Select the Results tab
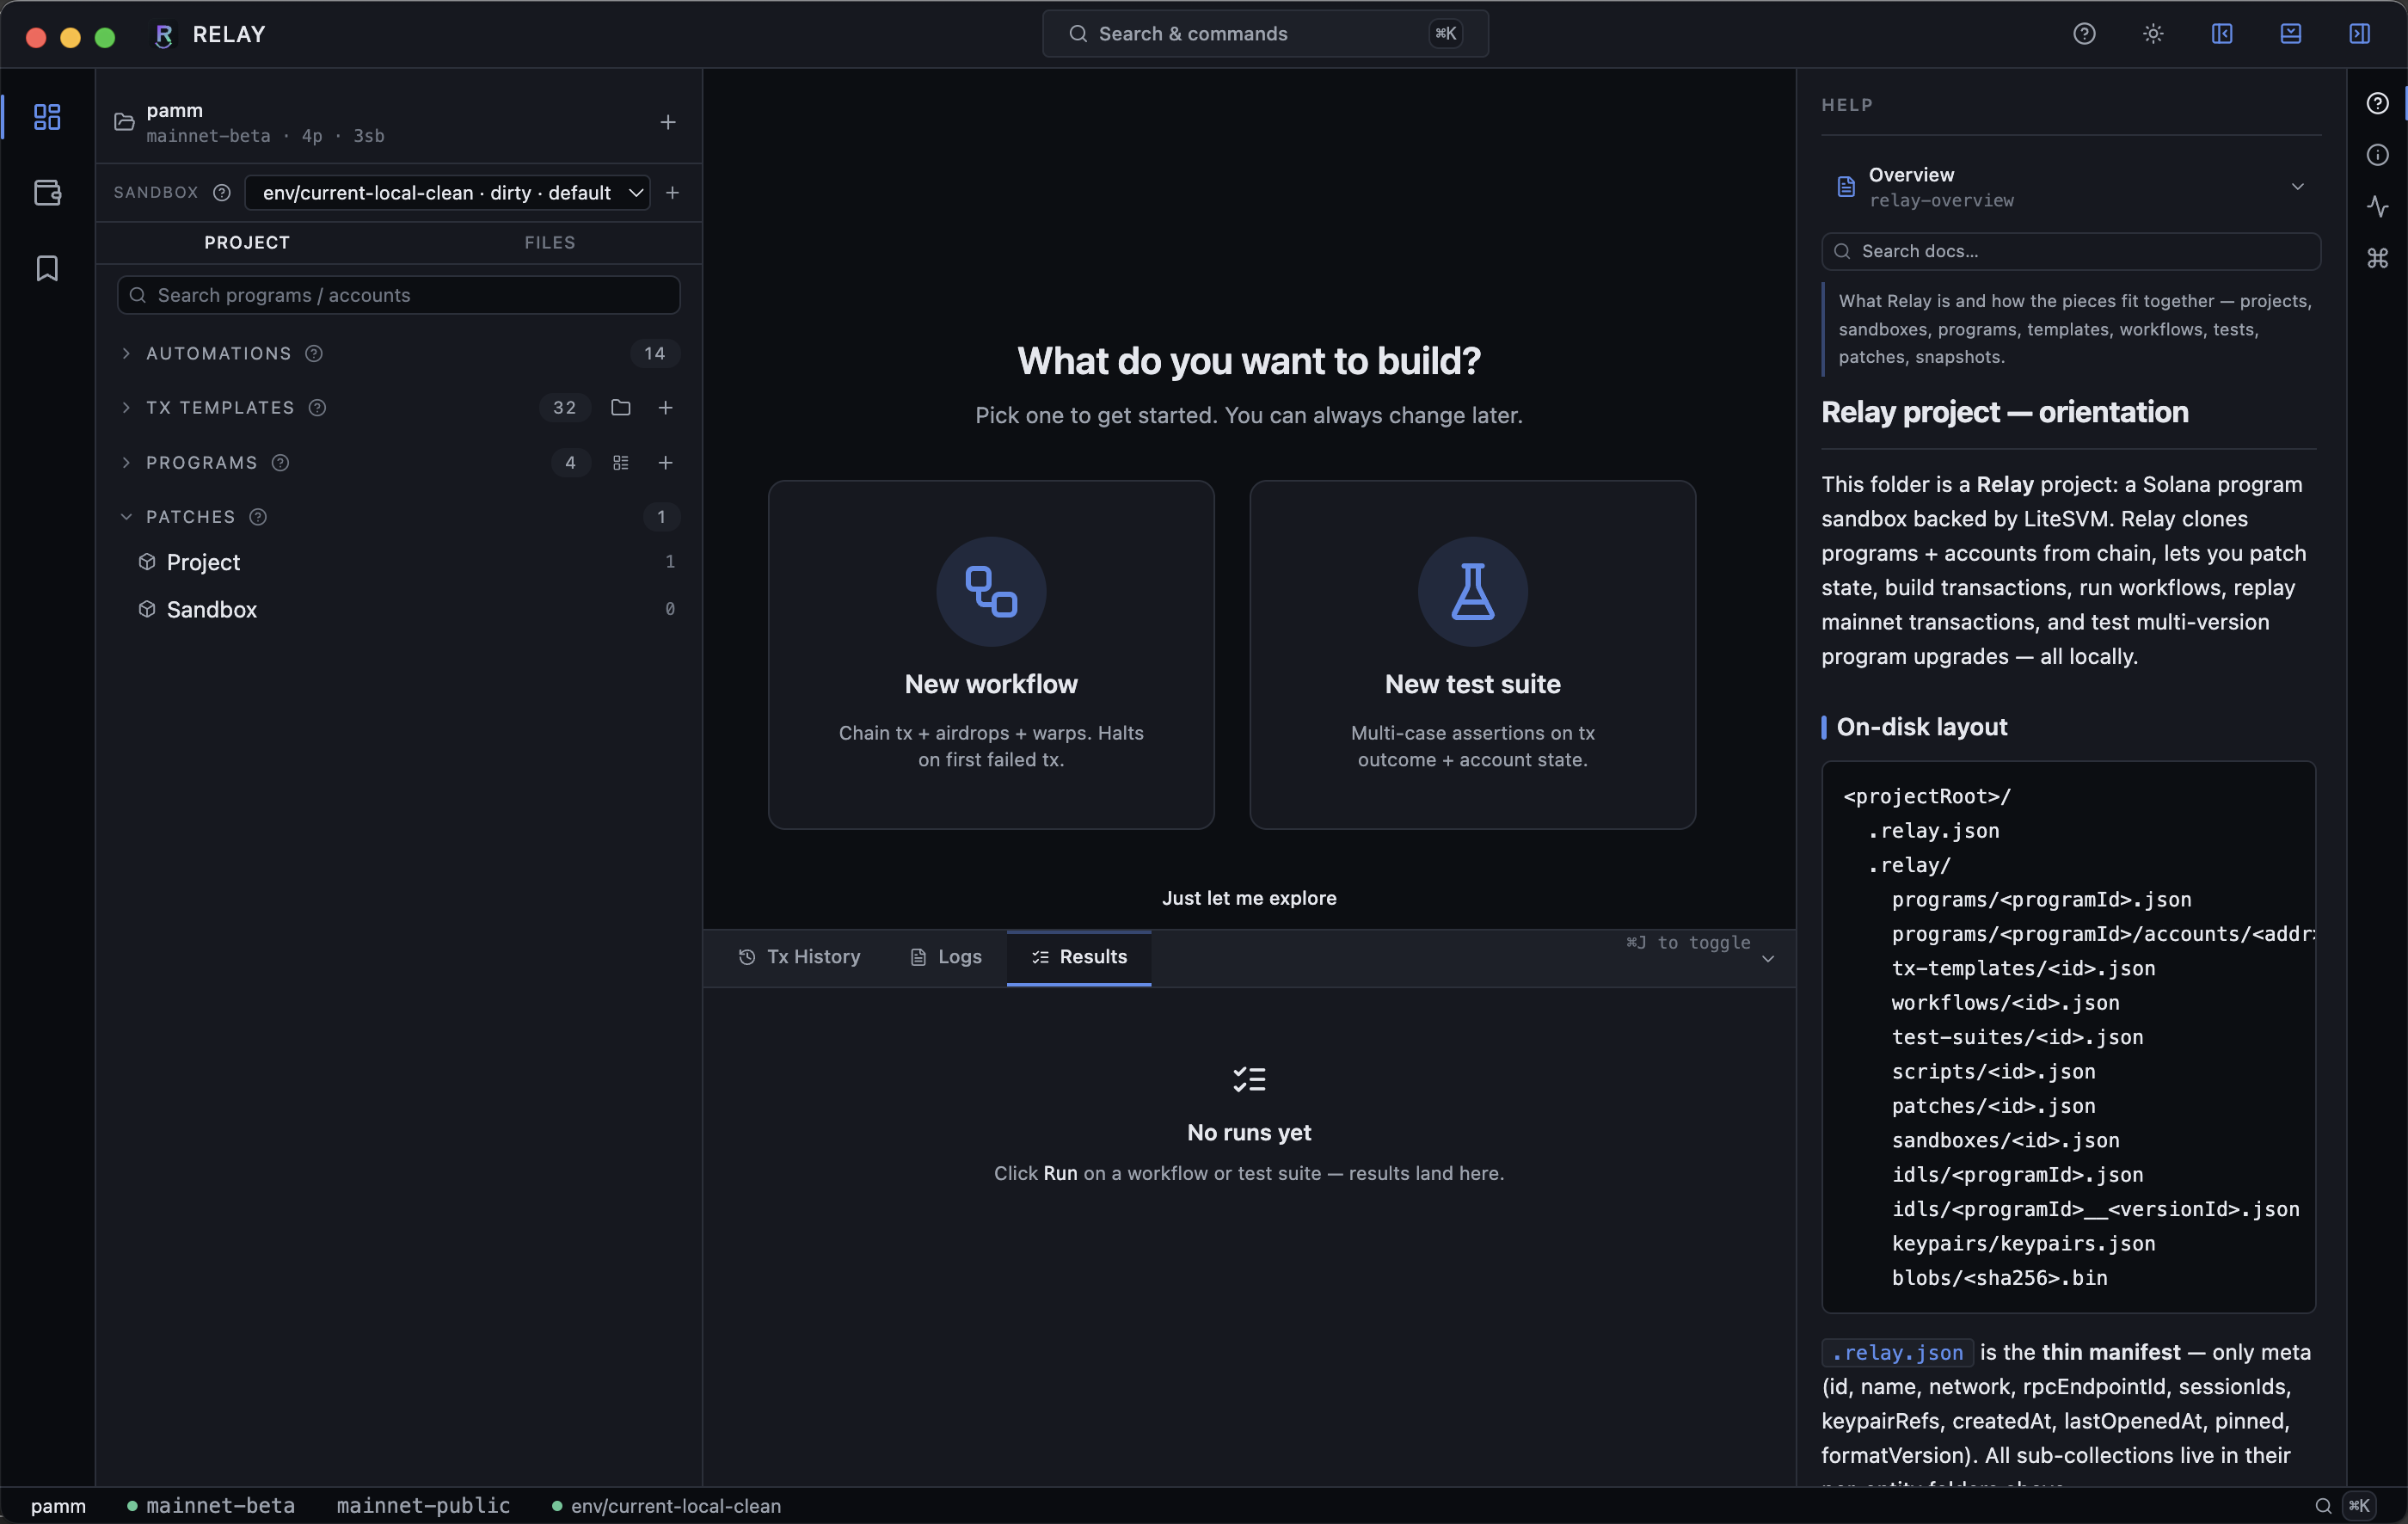2408x1524 pixels. tap(1079, 957)
